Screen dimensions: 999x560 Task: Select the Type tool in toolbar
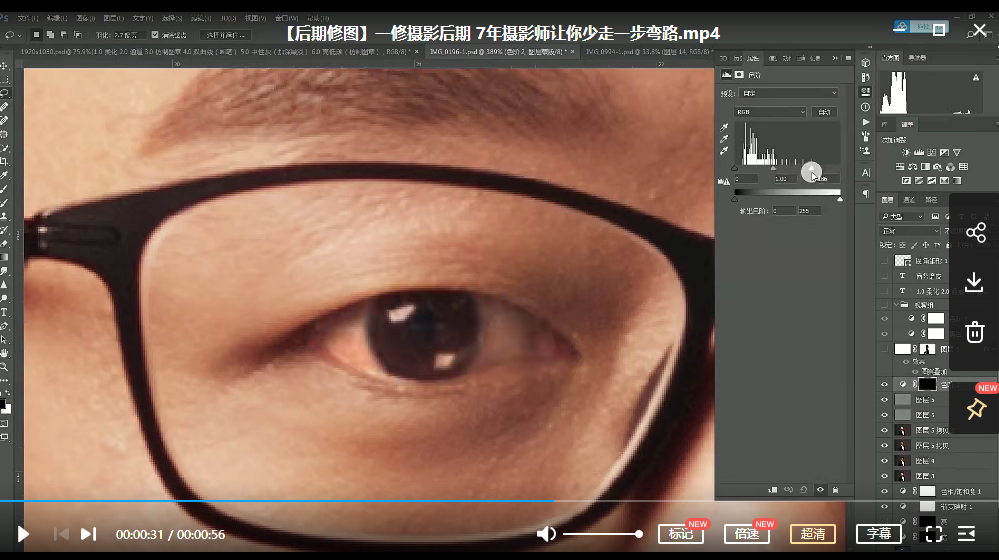(4, 312)
